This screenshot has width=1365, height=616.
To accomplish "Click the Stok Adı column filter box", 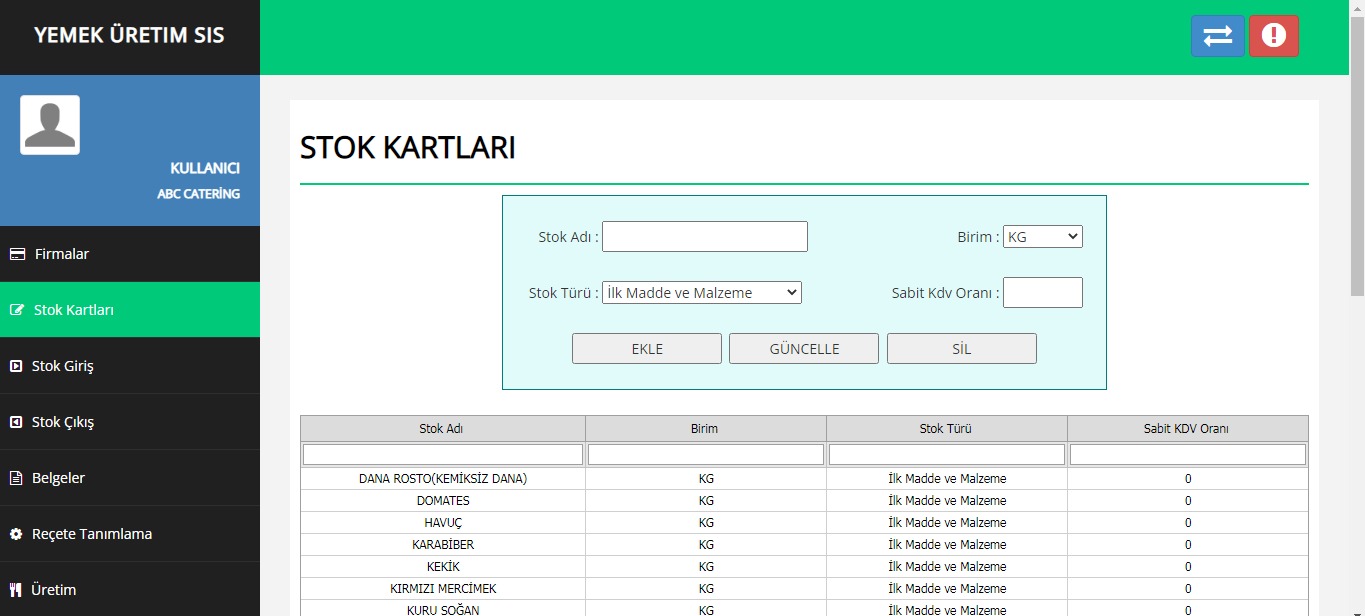I will coord(443,455).
